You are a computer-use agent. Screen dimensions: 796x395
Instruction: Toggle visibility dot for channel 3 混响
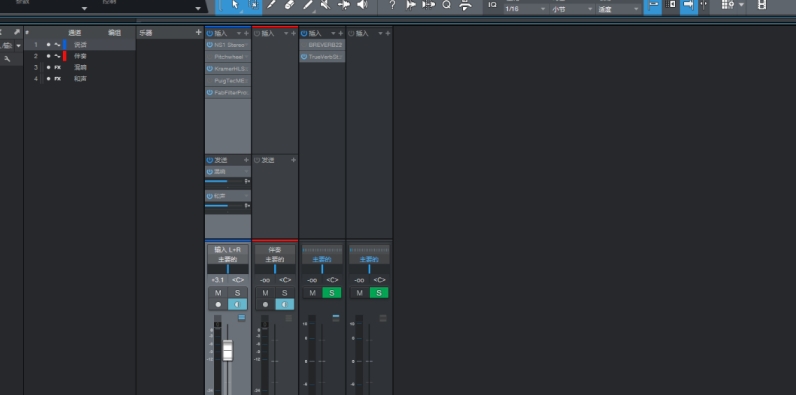coord(49,67)
